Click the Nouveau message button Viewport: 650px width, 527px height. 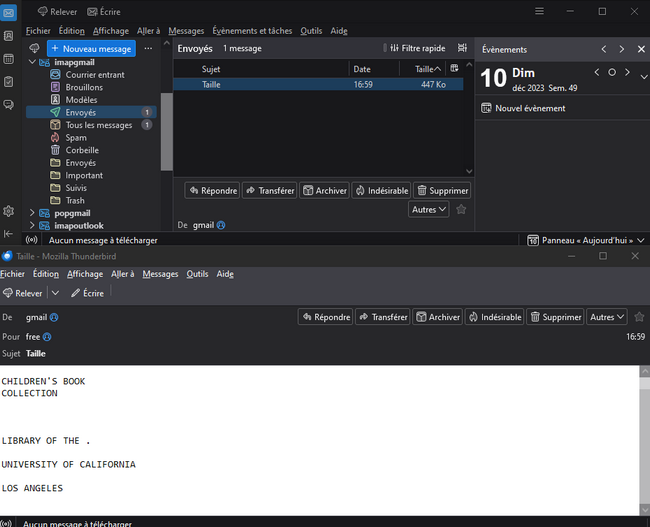(x=91, y=49)
